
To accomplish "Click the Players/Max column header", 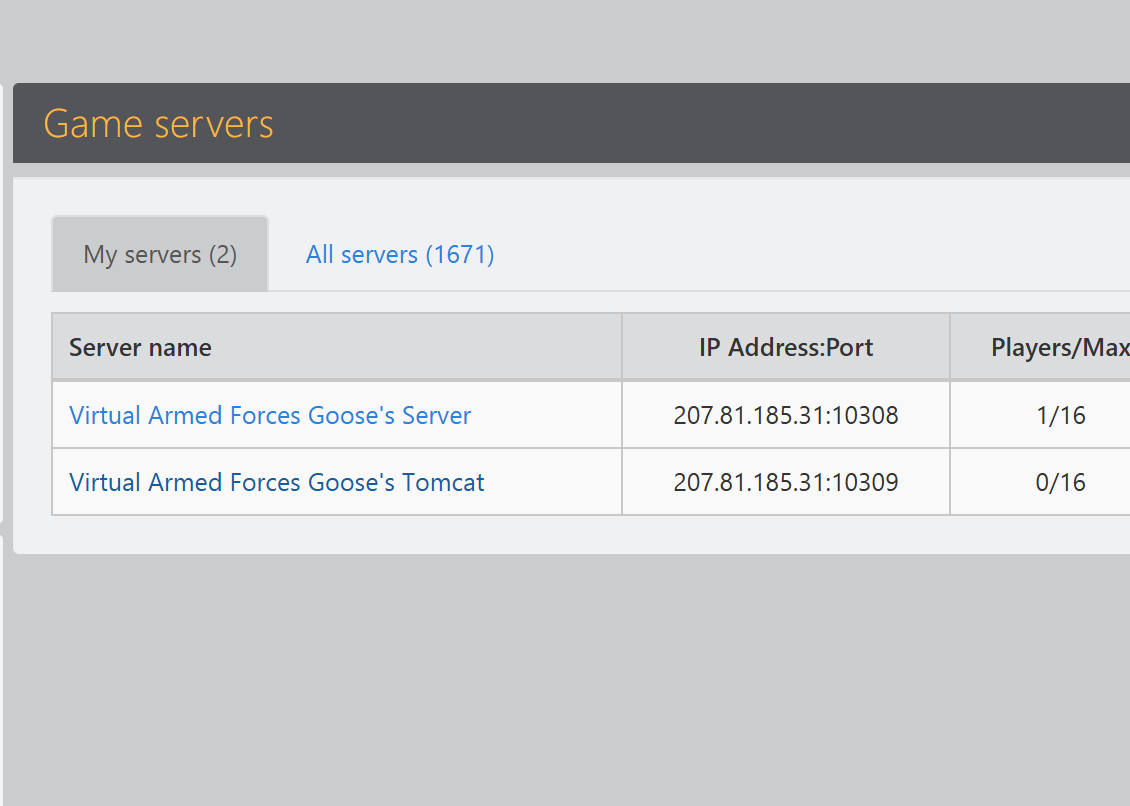I will [1060, 348].
